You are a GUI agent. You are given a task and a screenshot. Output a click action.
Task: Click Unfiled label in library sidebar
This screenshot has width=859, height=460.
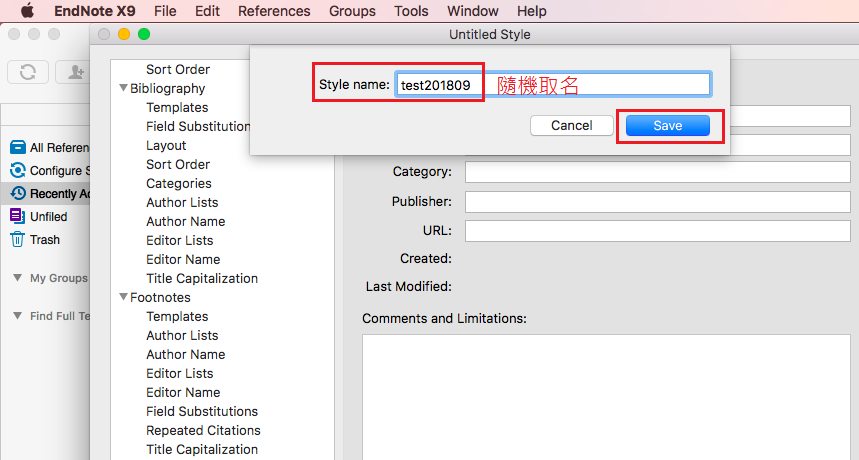point(49,217)
